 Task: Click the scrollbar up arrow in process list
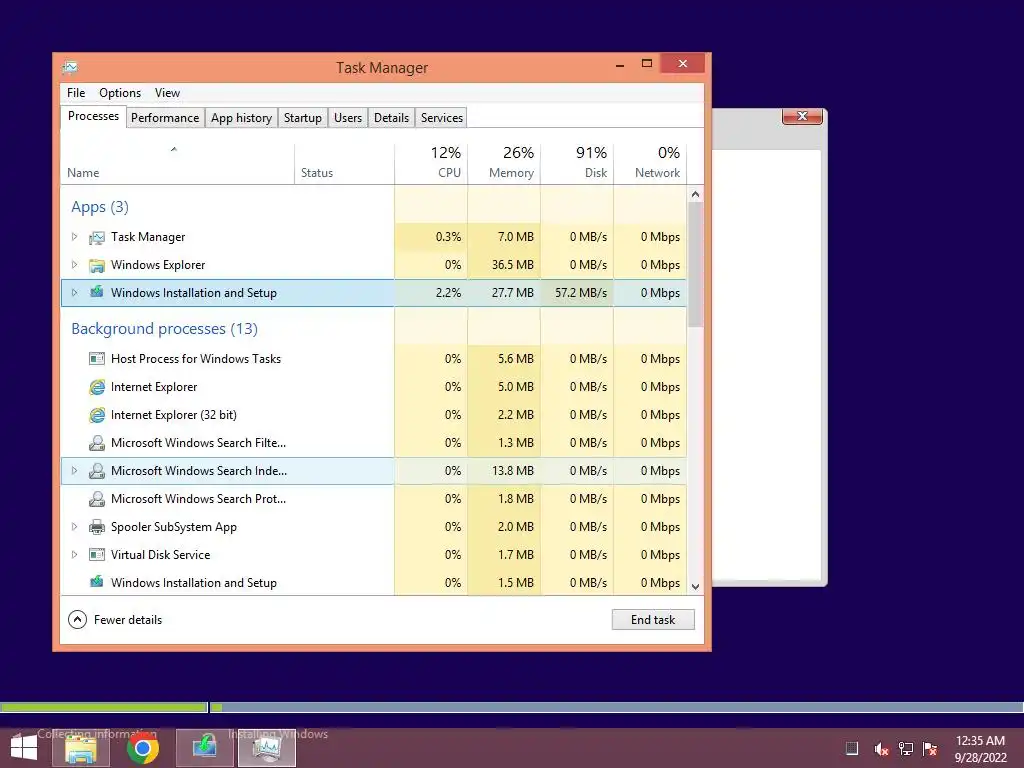[696, 195]
